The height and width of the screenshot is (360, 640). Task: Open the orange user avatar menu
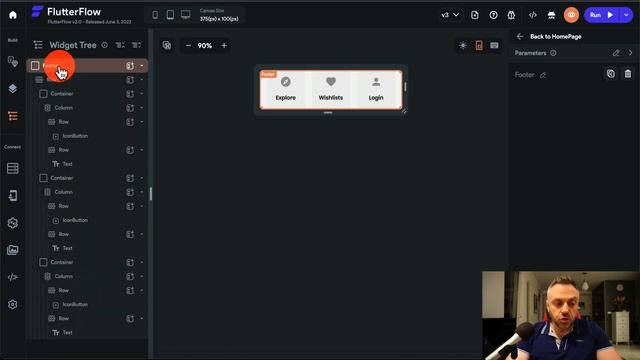click(571, 15)
